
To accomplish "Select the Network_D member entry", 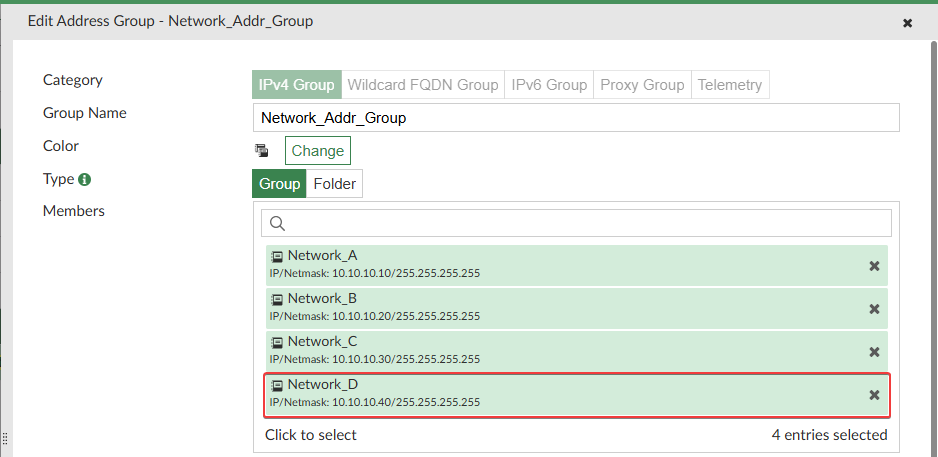I will [577, 394].
